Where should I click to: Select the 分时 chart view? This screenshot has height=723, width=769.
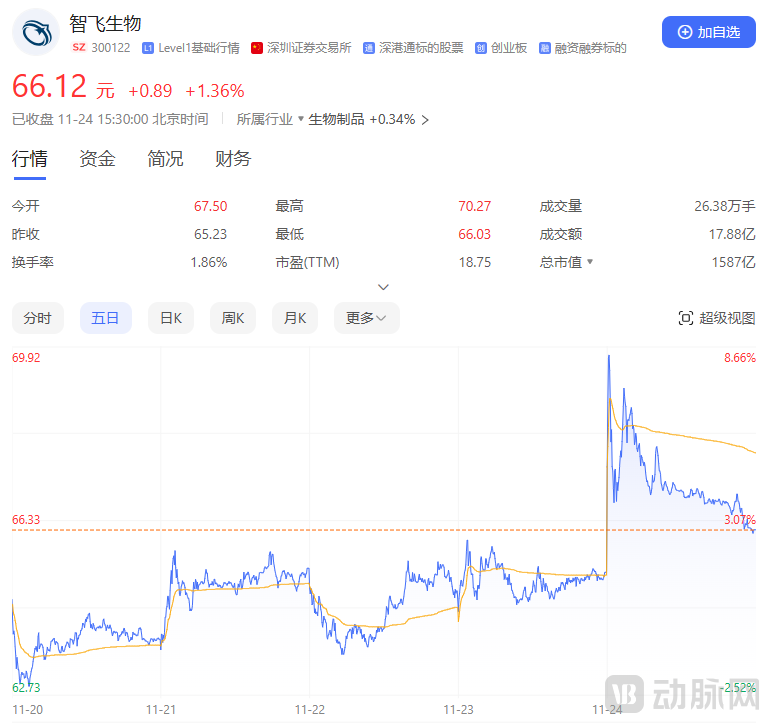click(38, 318)
